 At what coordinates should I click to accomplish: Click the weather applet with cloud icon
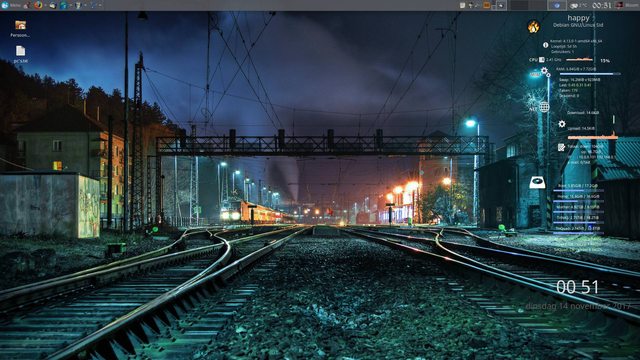578,5
